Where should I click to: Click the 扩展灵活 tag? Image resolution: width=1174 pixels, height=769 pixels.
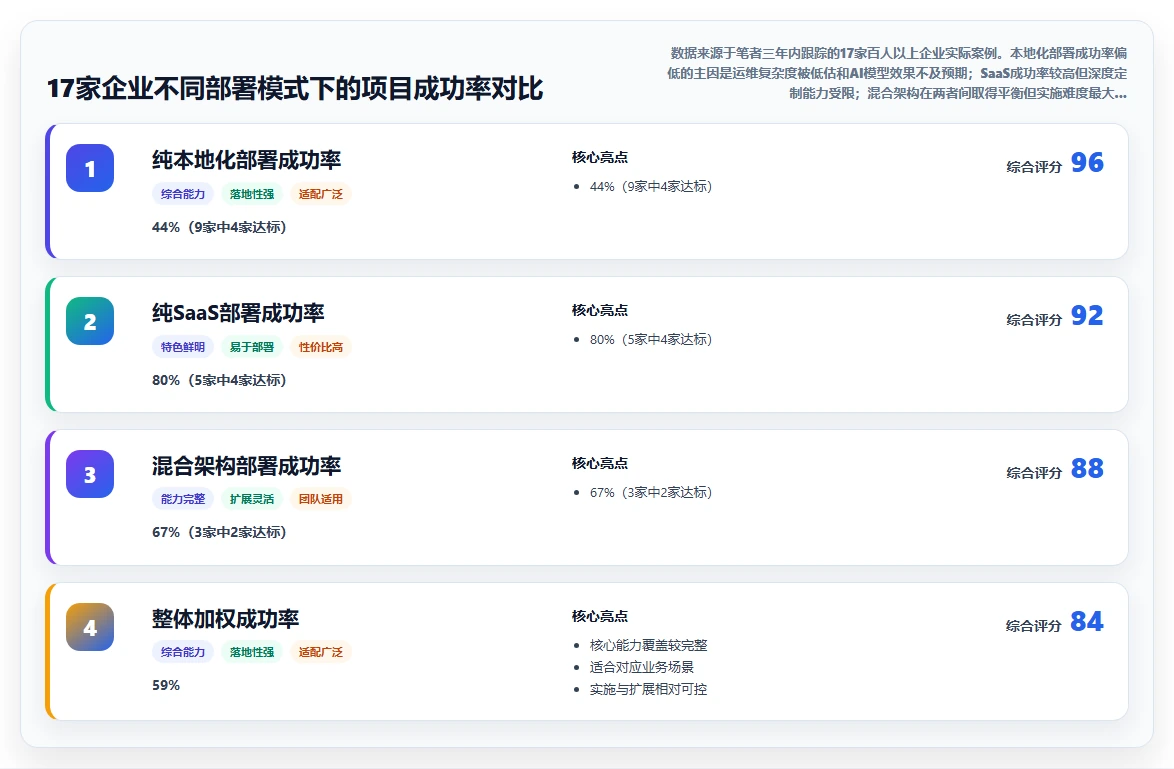click(x=252, y=499)
